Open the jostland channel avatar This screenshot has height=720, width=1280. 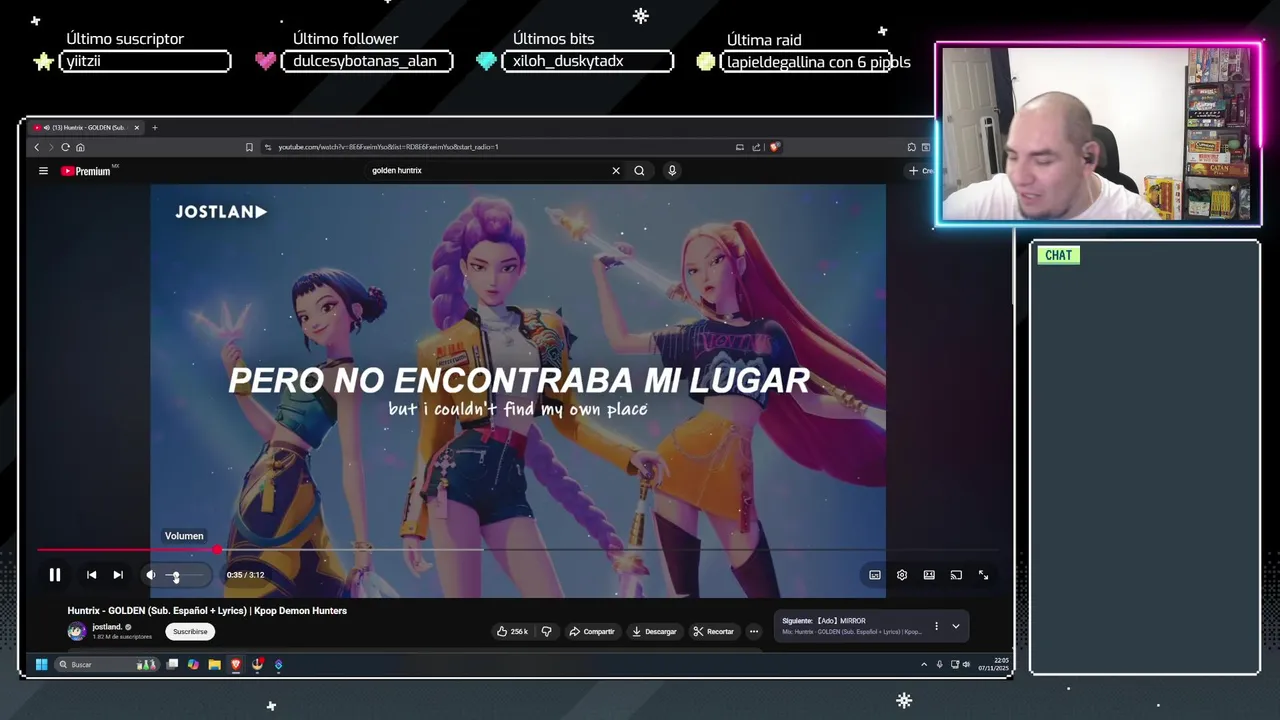(x=77, y=631)
